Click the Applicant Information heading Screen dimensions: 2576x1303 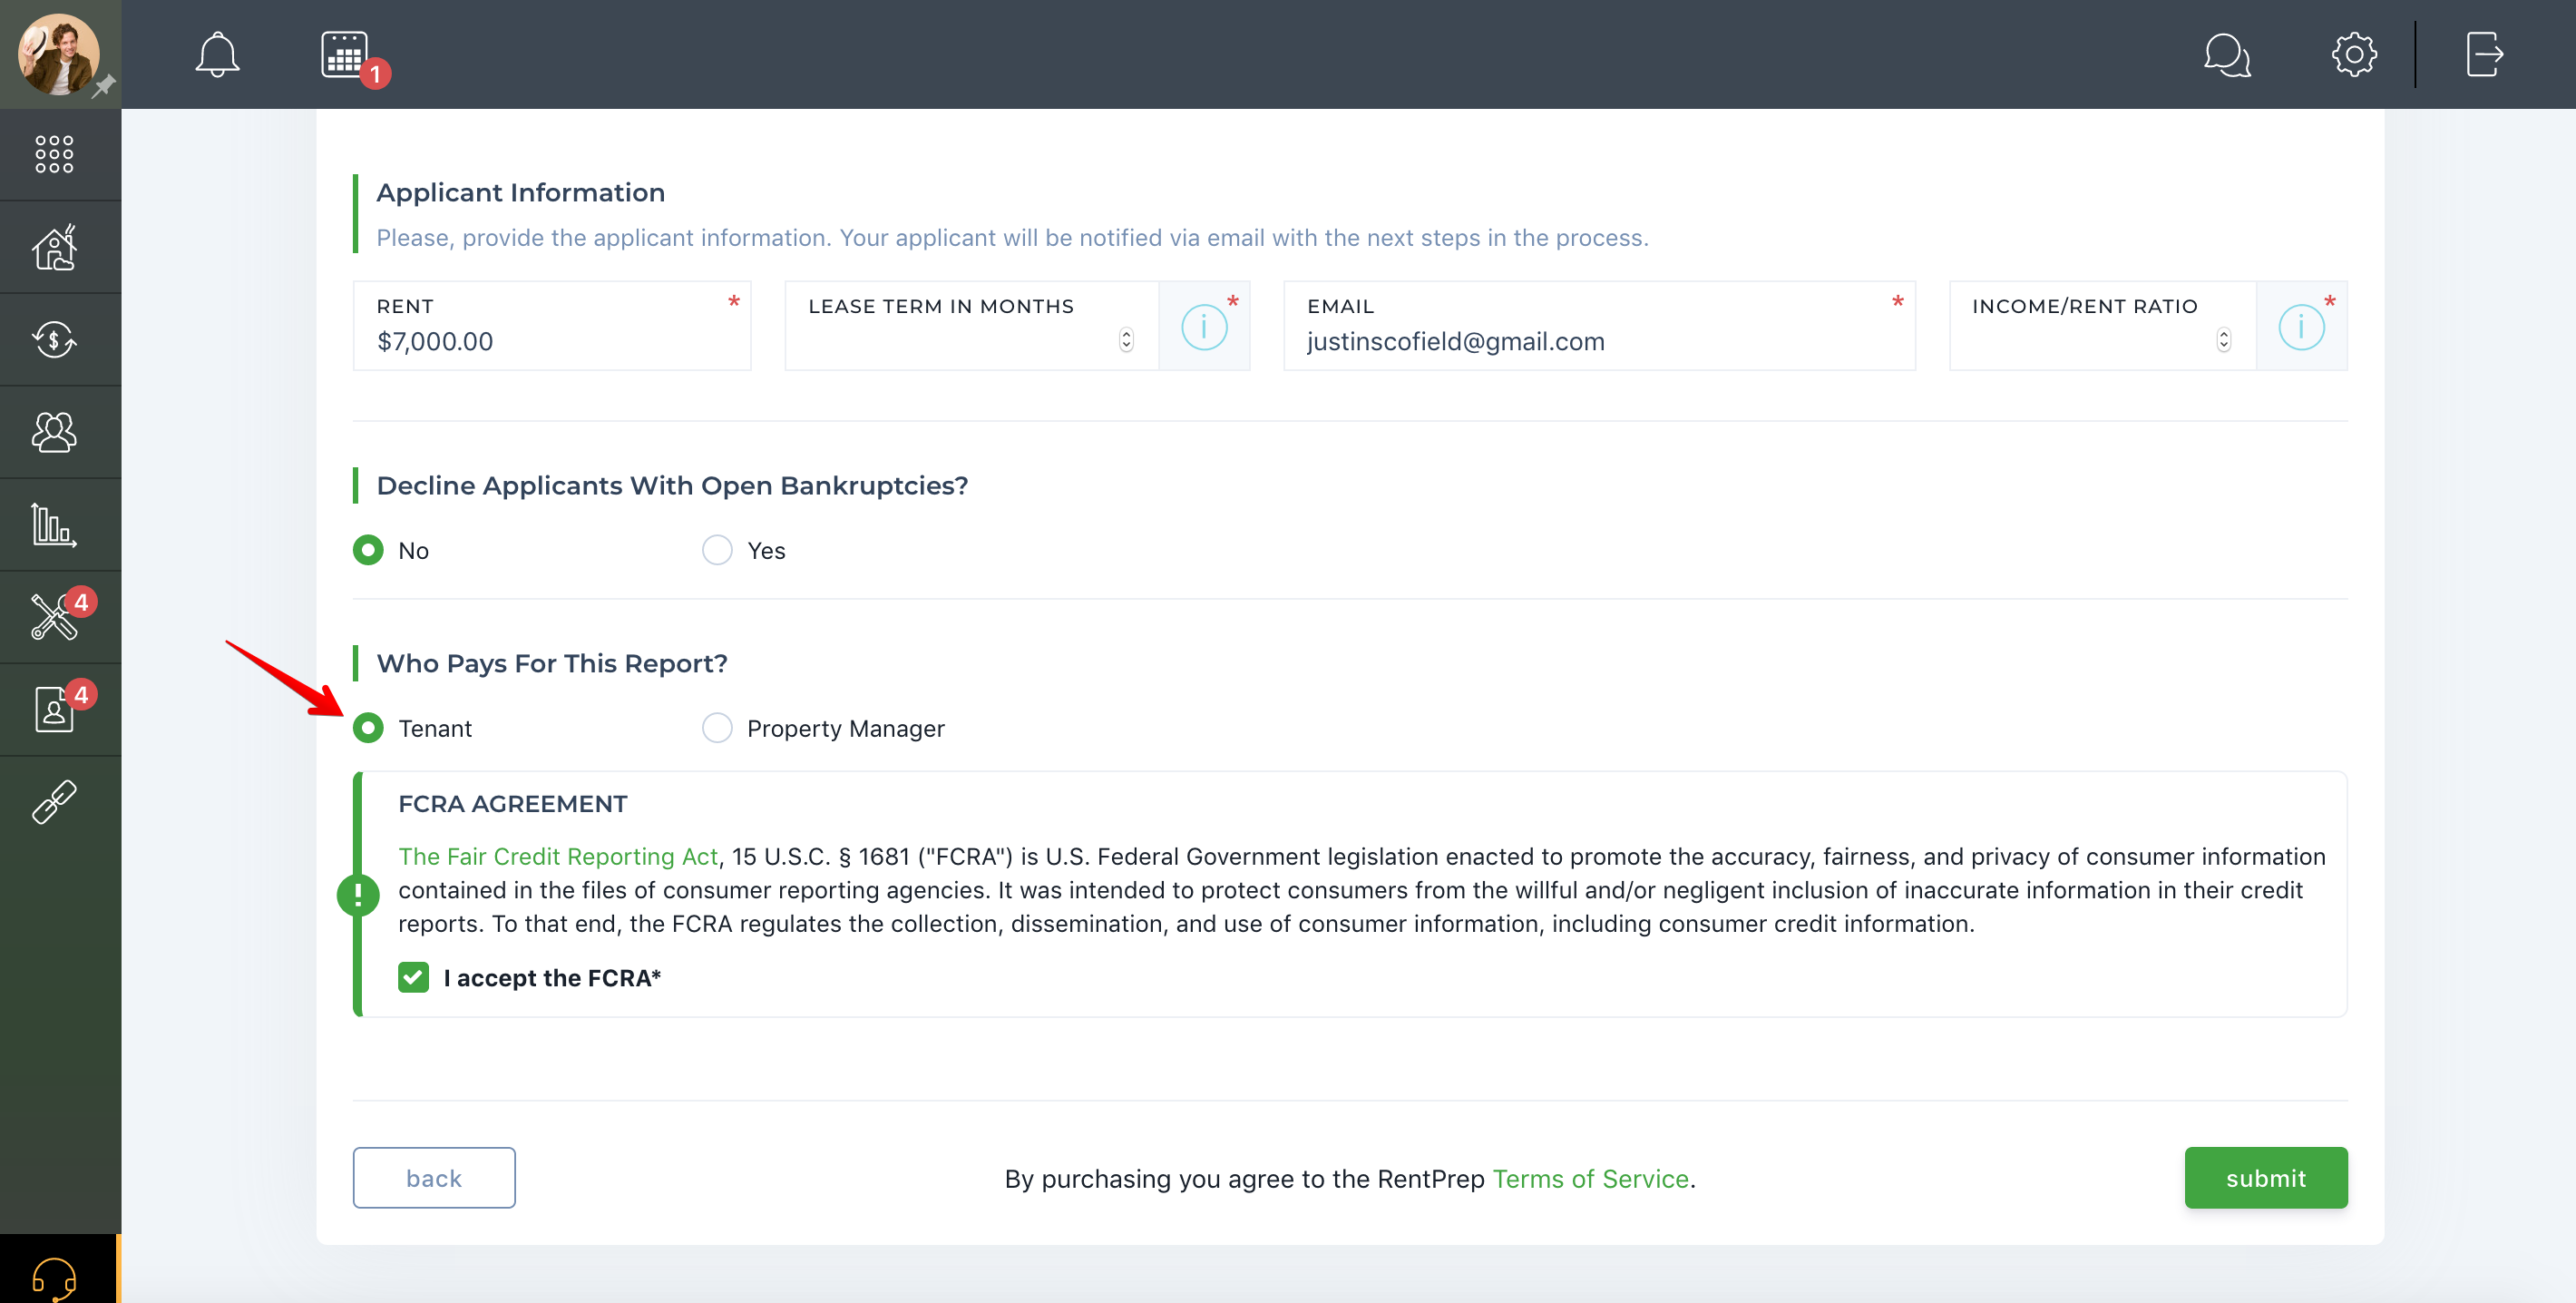[x=520, y=192]
